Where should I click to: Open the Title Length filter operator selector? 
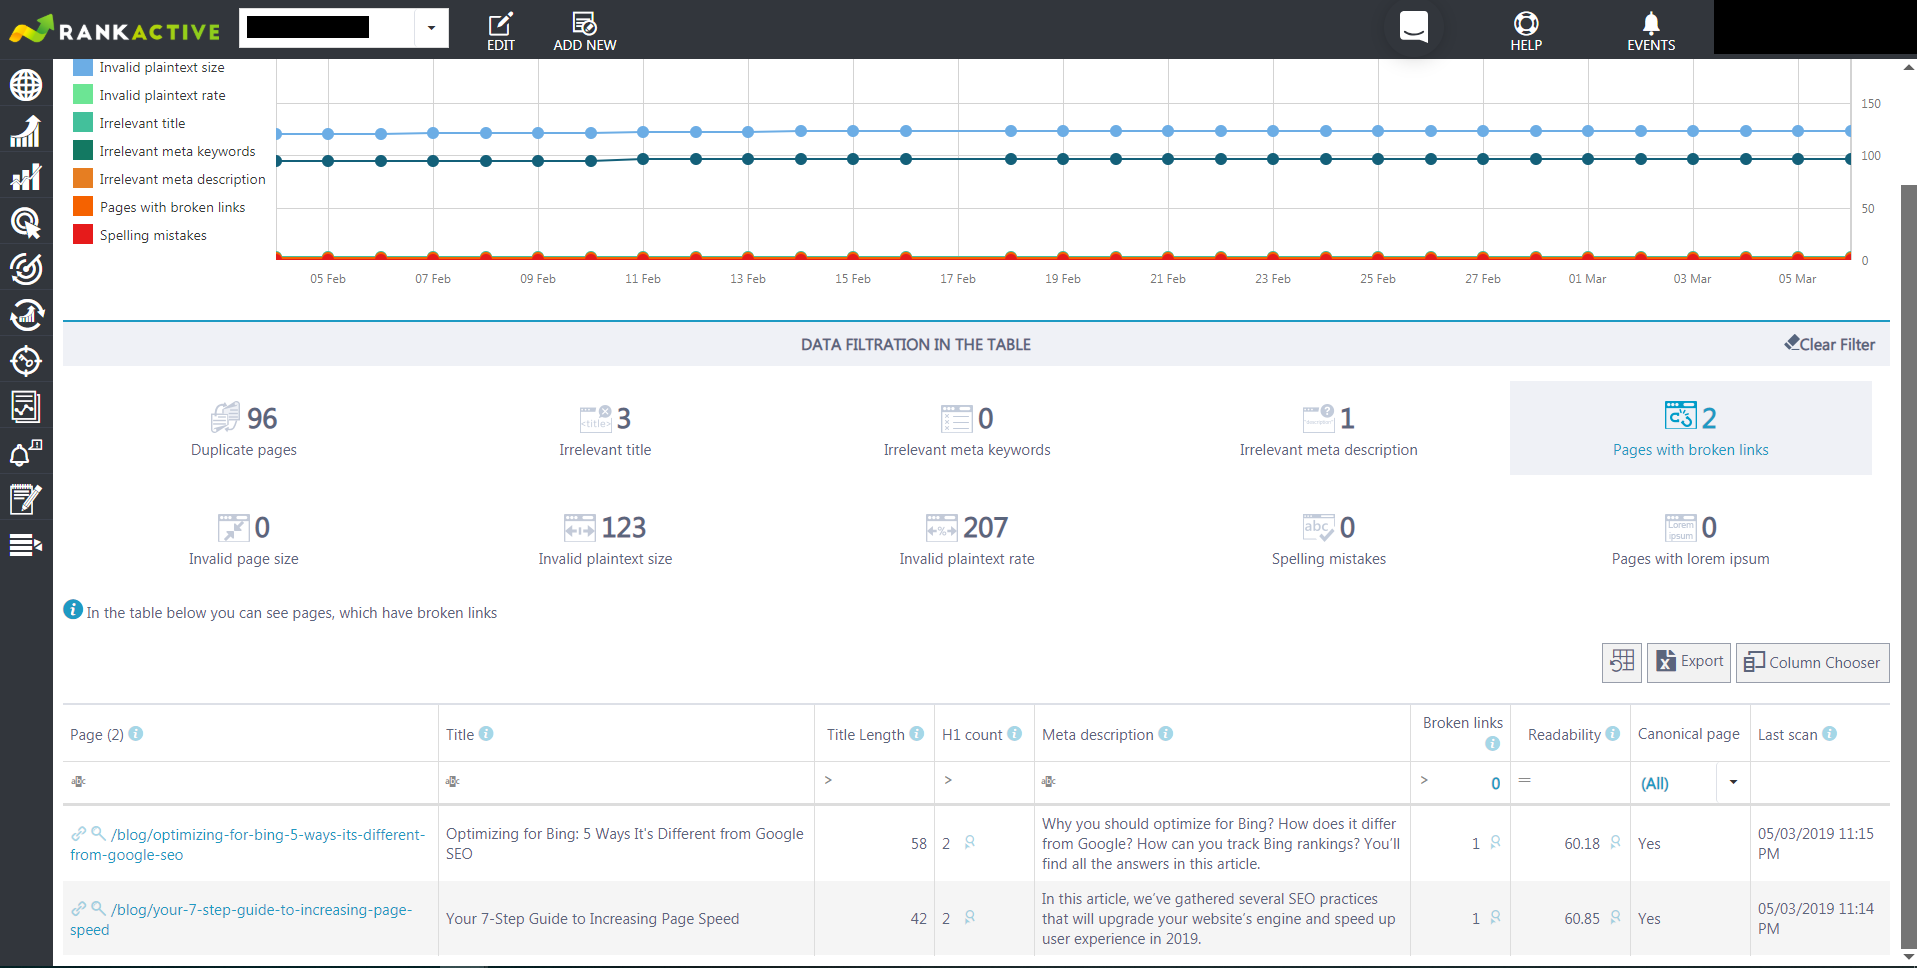point(828,780)
